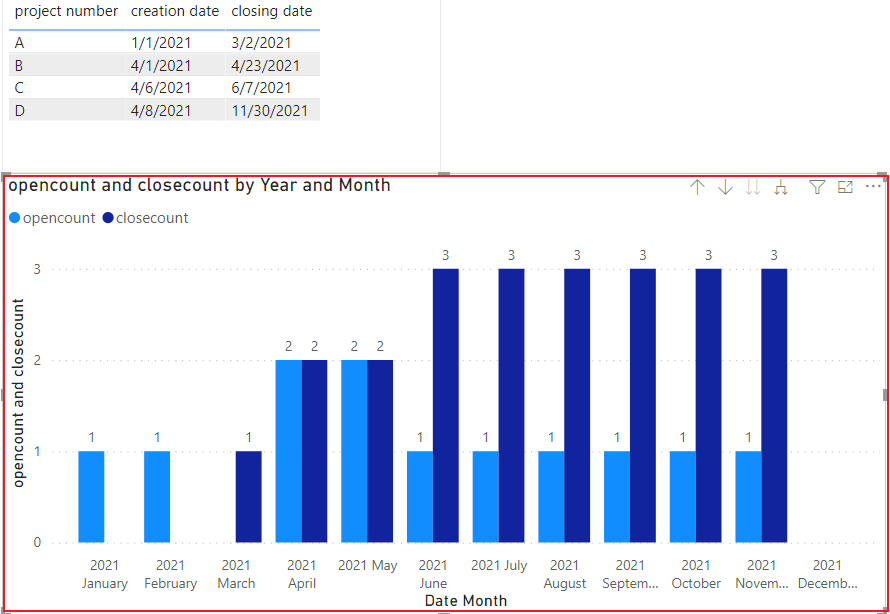
Task: Select the June 2021 closecount bar
Action: point(446,406)
